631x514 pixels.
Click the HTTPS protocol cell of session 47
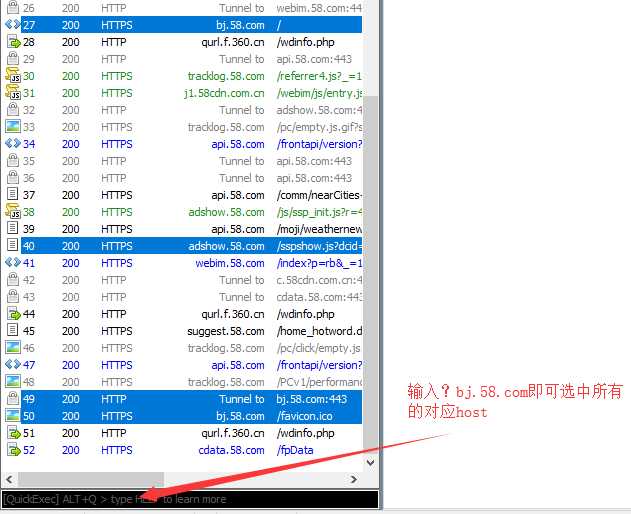pyautogui.click(x=117, y=365)
